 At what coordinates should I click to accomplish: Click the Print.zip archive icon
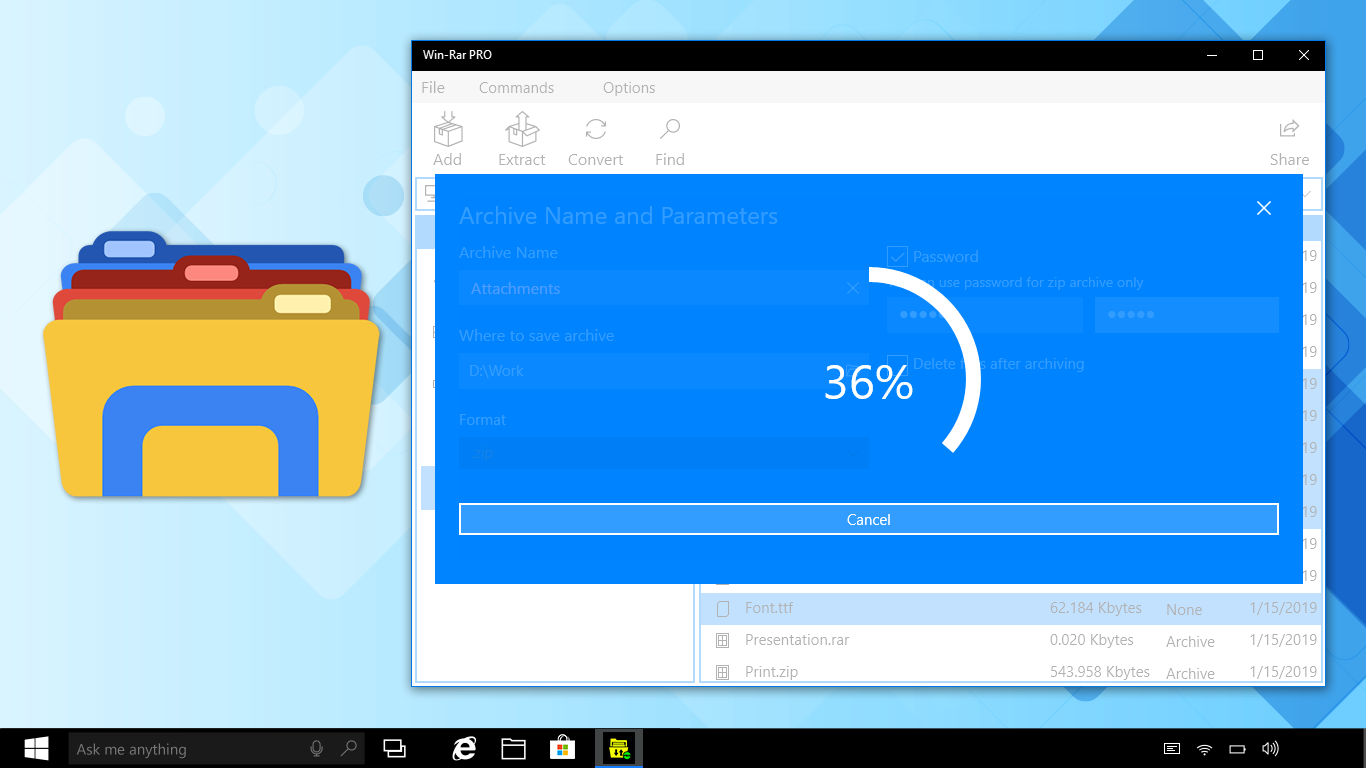click(x=723, y=672)
